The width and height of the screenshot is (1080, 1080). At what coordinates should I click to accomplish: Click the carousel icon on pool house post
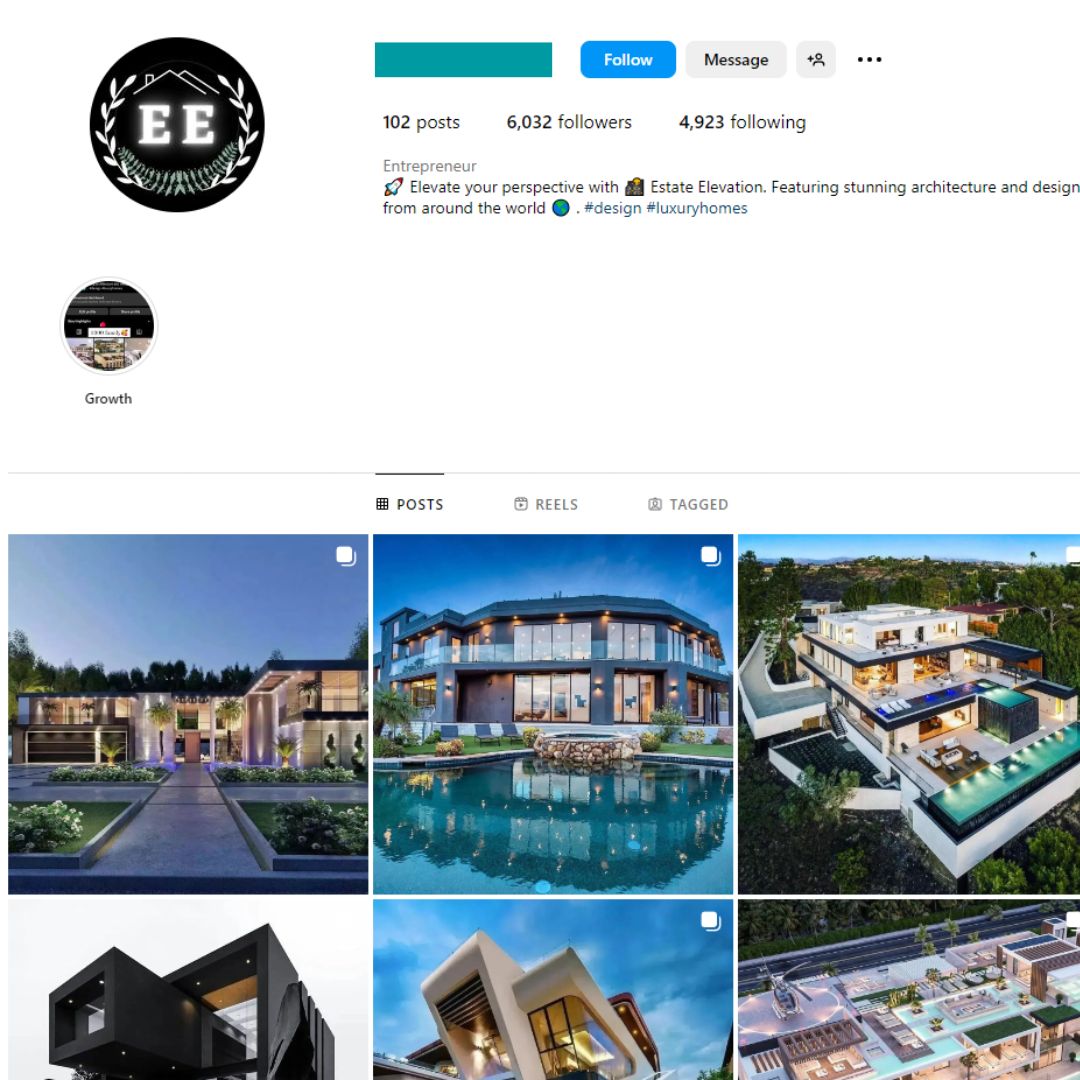pyautogui.click(x=711, y=556)
